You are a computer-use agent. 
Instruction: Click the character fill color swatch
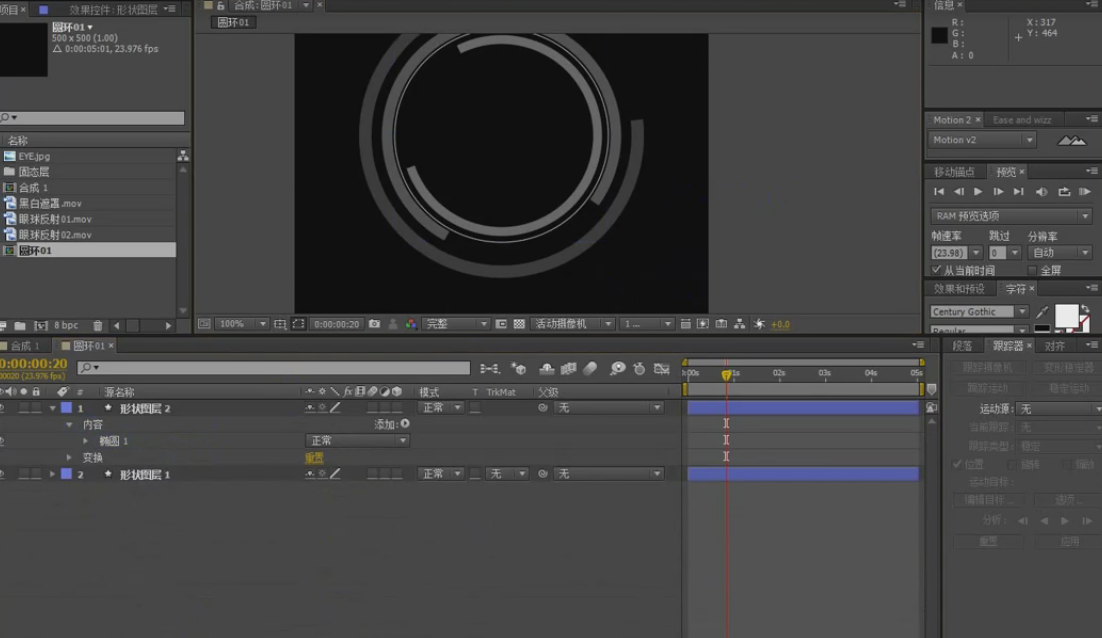click(1065, 315)
